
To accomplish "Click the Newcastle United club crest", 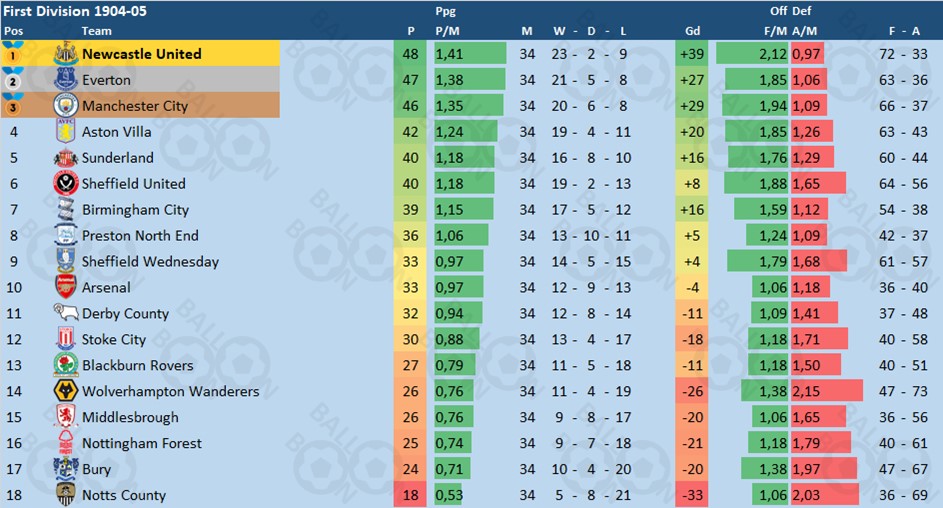I will pyautogui.click(x=65, y=54).
